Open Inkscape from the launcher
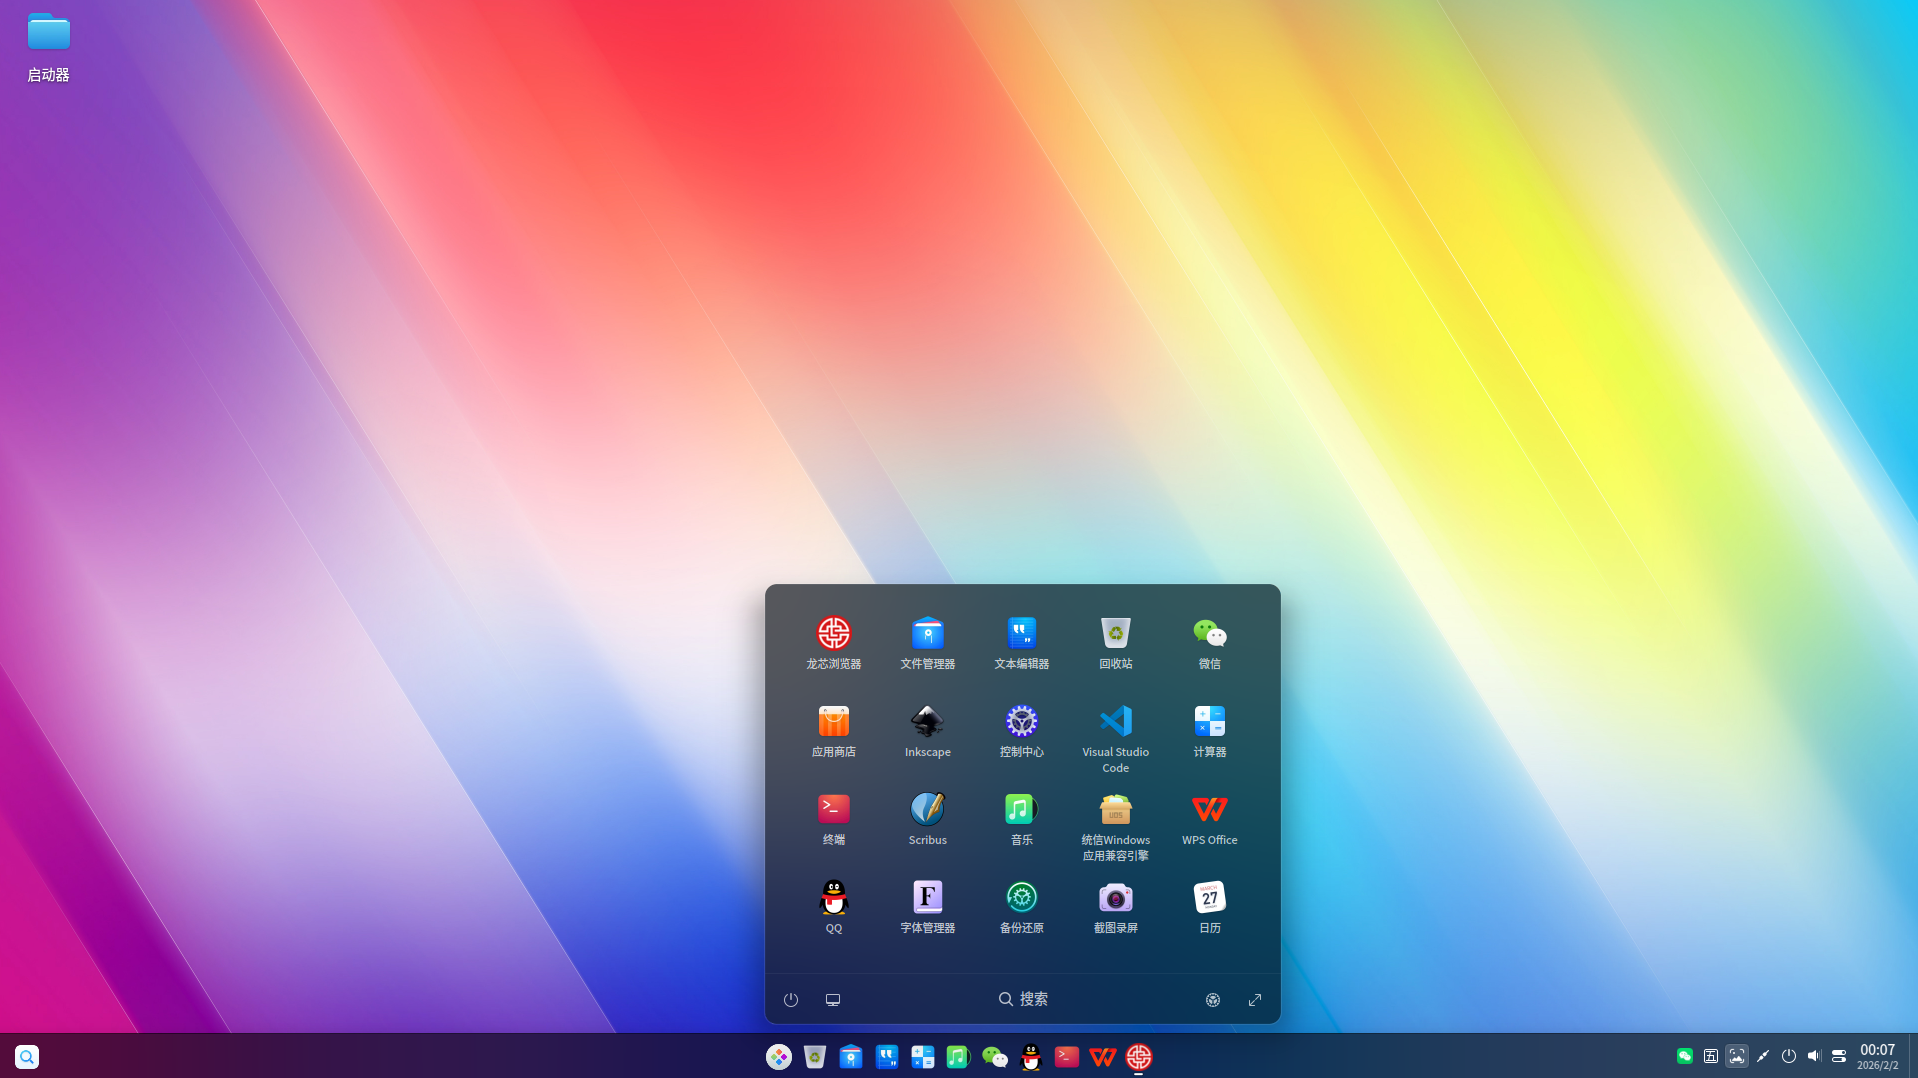1918x1078 pixels. (927, 720)
